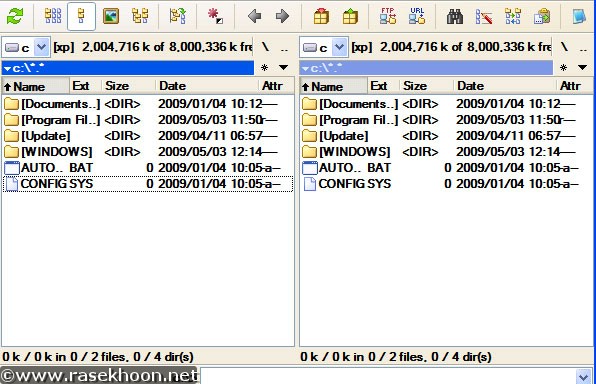The height and width of the screenshot is (384, 596).
Task: Click the left panel free space info text
Action: click(x=153, y=47)
